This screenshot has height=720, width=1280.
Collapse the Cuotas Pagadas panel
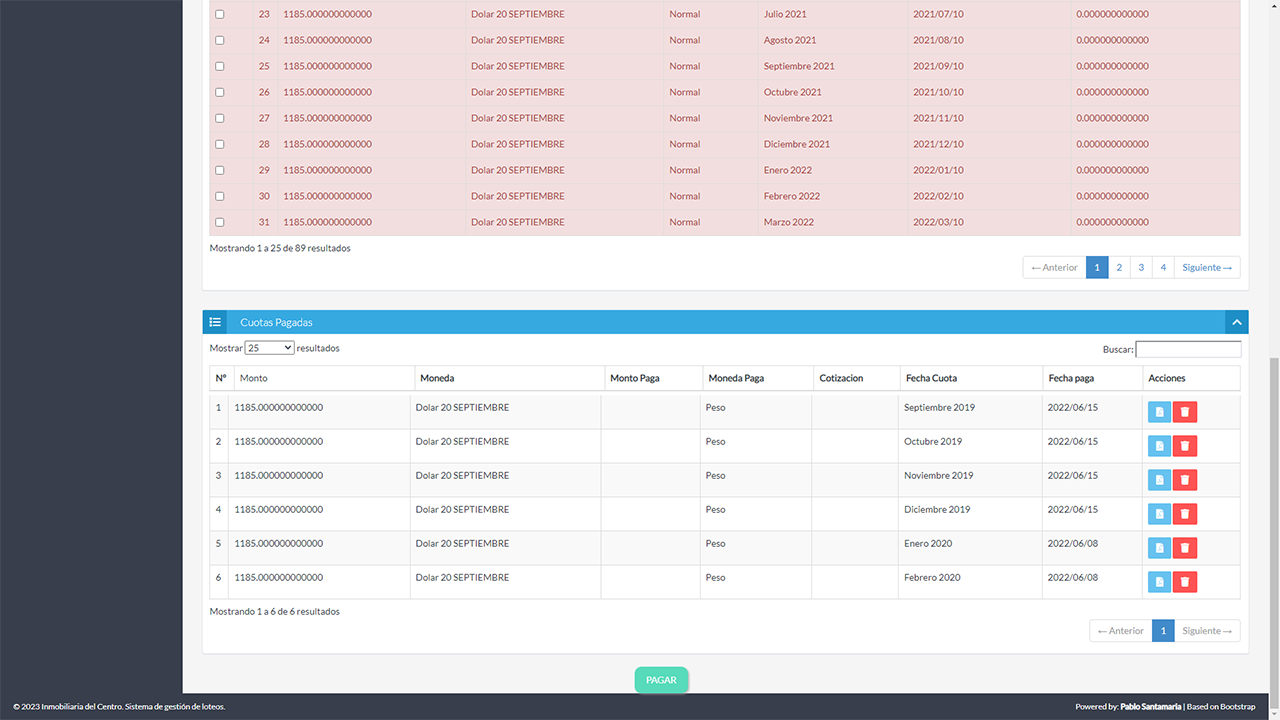[1237, 322]
